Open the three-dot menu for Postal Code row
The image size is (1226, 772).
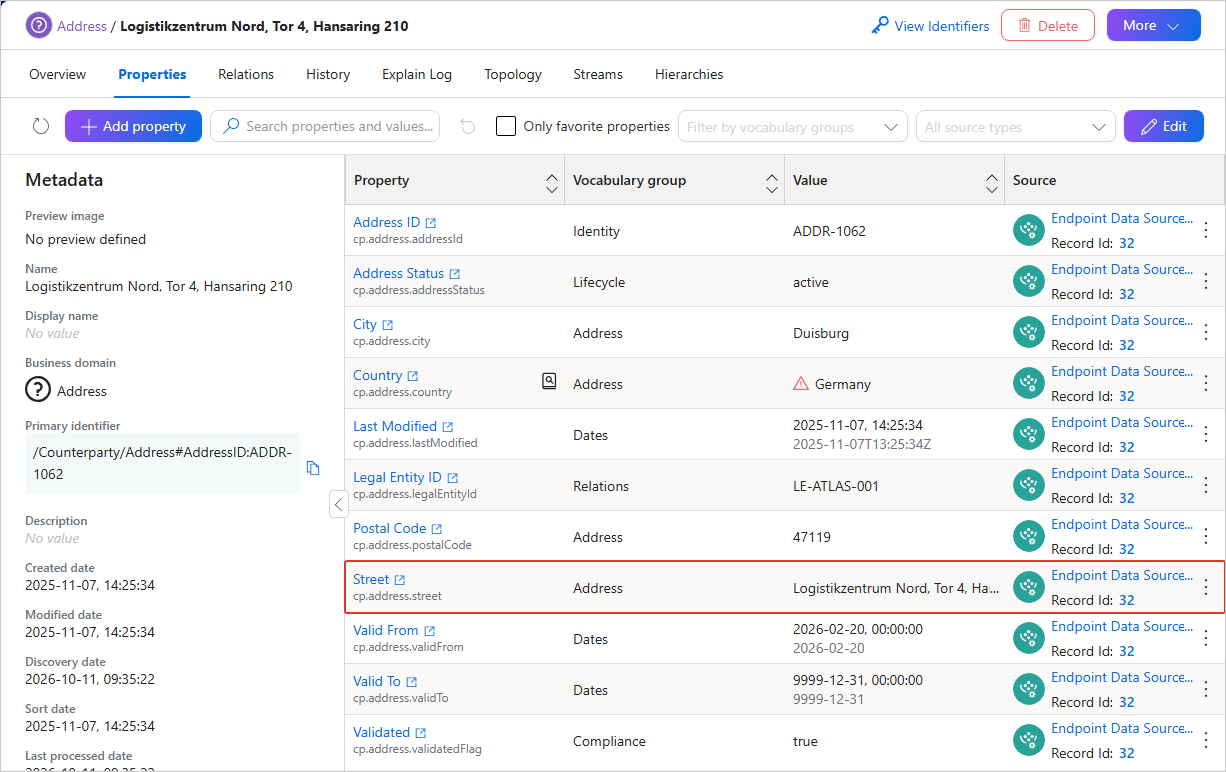(1206, 536)
